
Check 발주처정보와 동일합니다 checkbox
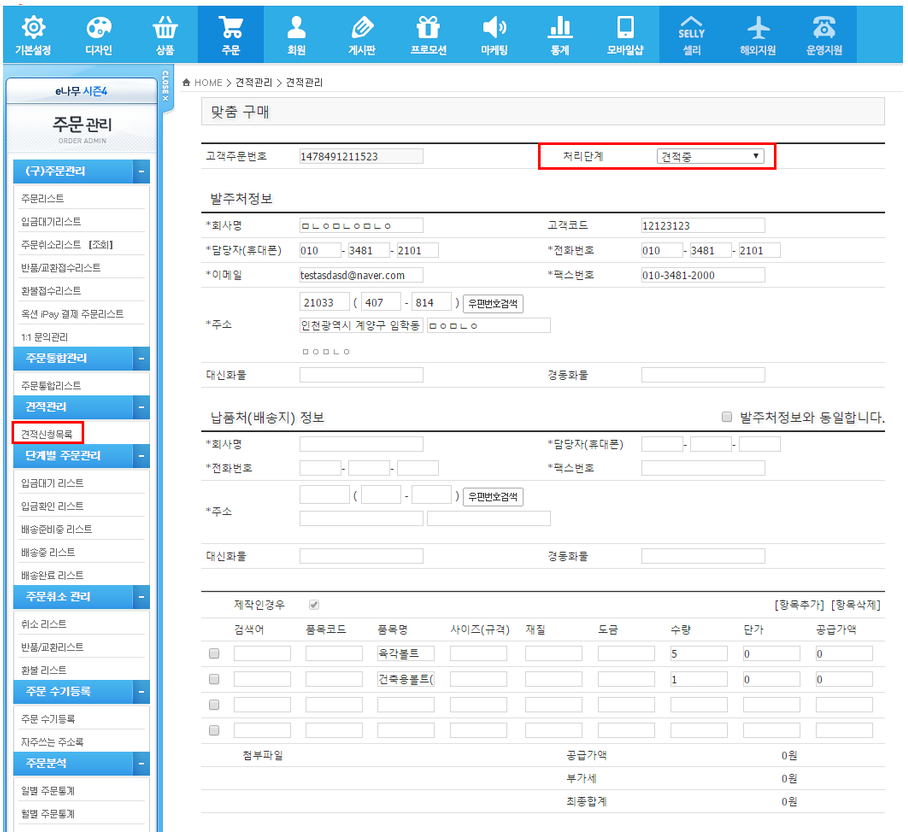pos(727,417)
